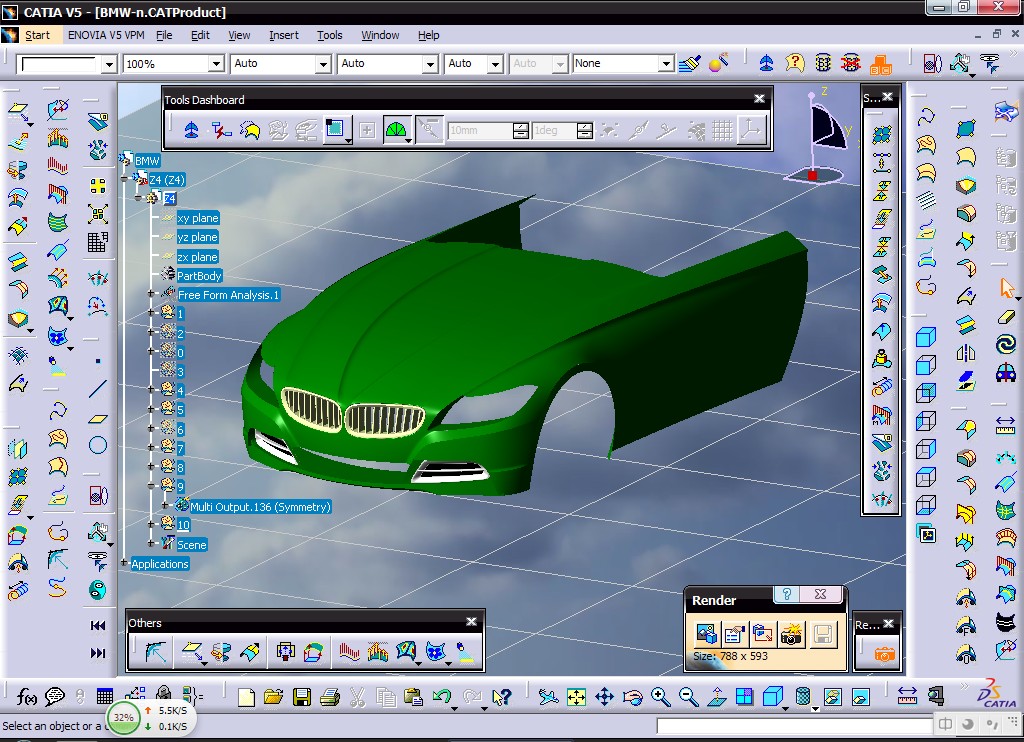Screen dimensions: 1024x742
Task: Expand the Applications tree node
Action: click(x=124, y=562)
